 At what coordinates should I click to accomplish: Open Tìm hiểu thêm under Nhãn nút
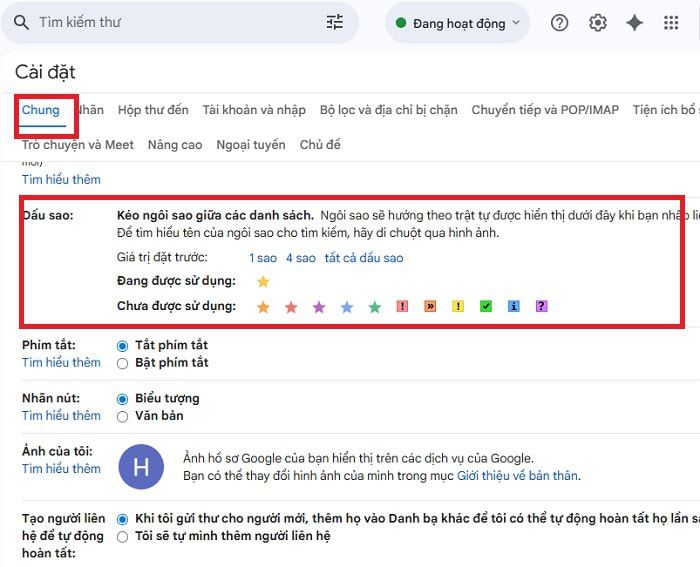tap(61, 416)
